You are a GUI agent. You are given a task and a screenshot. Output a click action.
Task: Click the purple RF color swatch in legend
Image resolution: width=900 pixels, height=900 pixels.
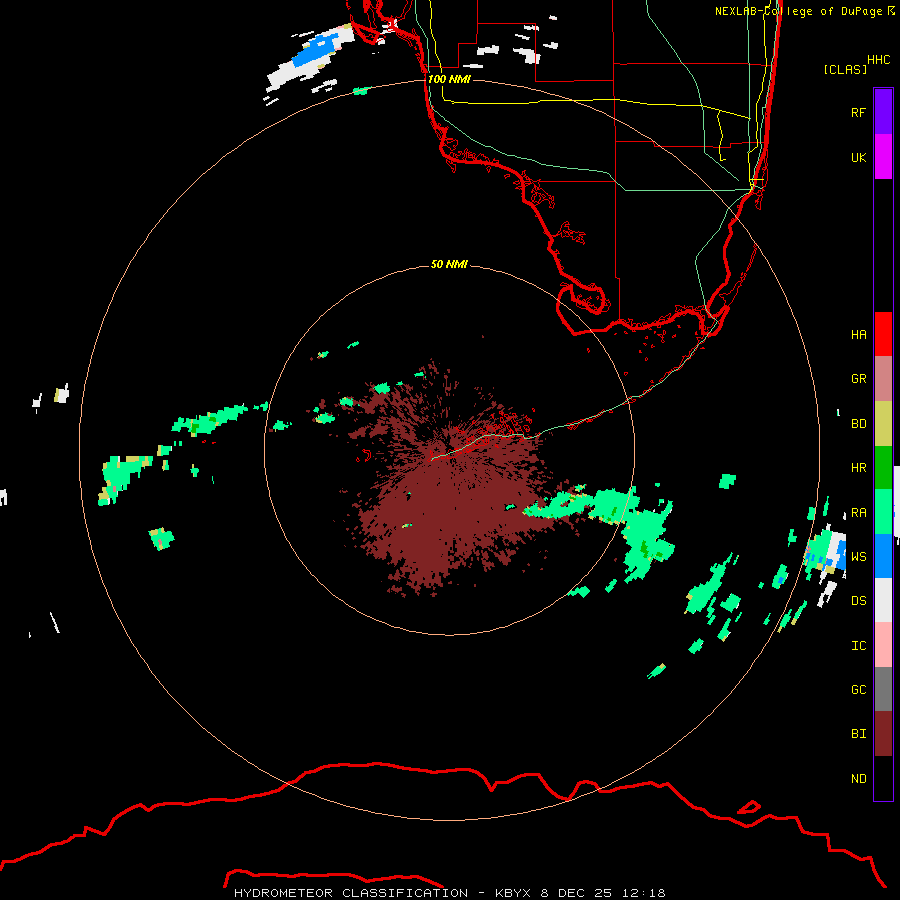pyautogui.click(x=883, y=112)
